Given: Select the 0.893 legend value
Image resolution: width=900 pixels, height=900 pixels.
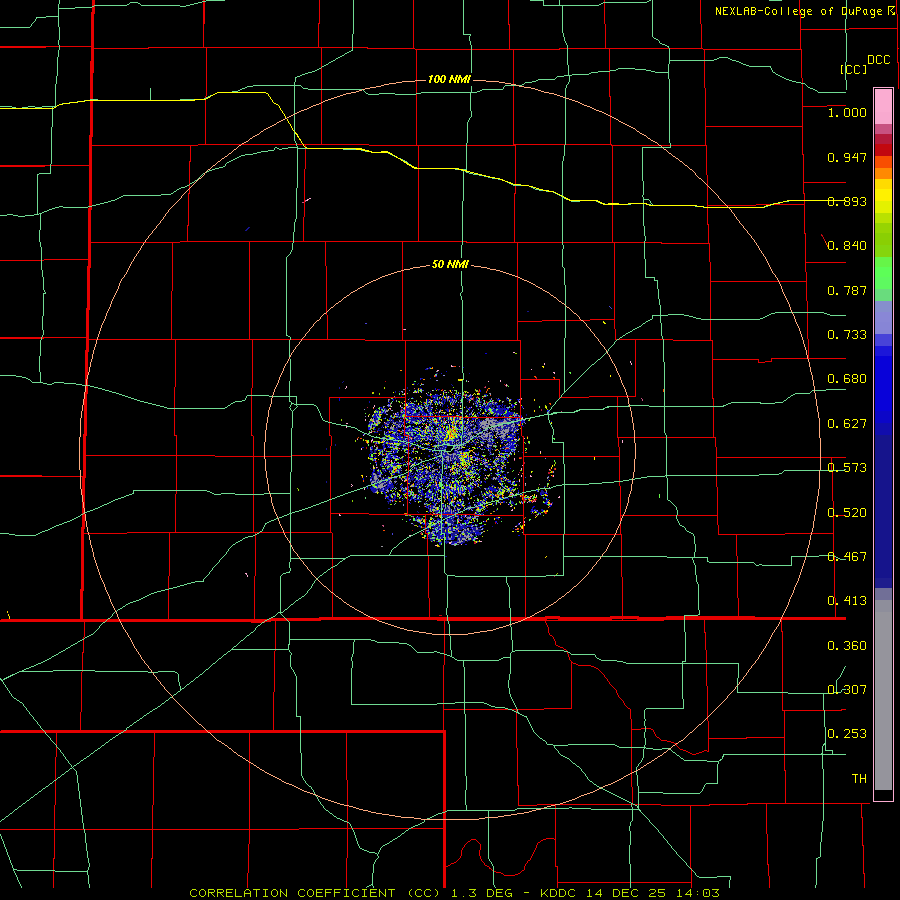Looking at the screenshot, I should point(847,201).
